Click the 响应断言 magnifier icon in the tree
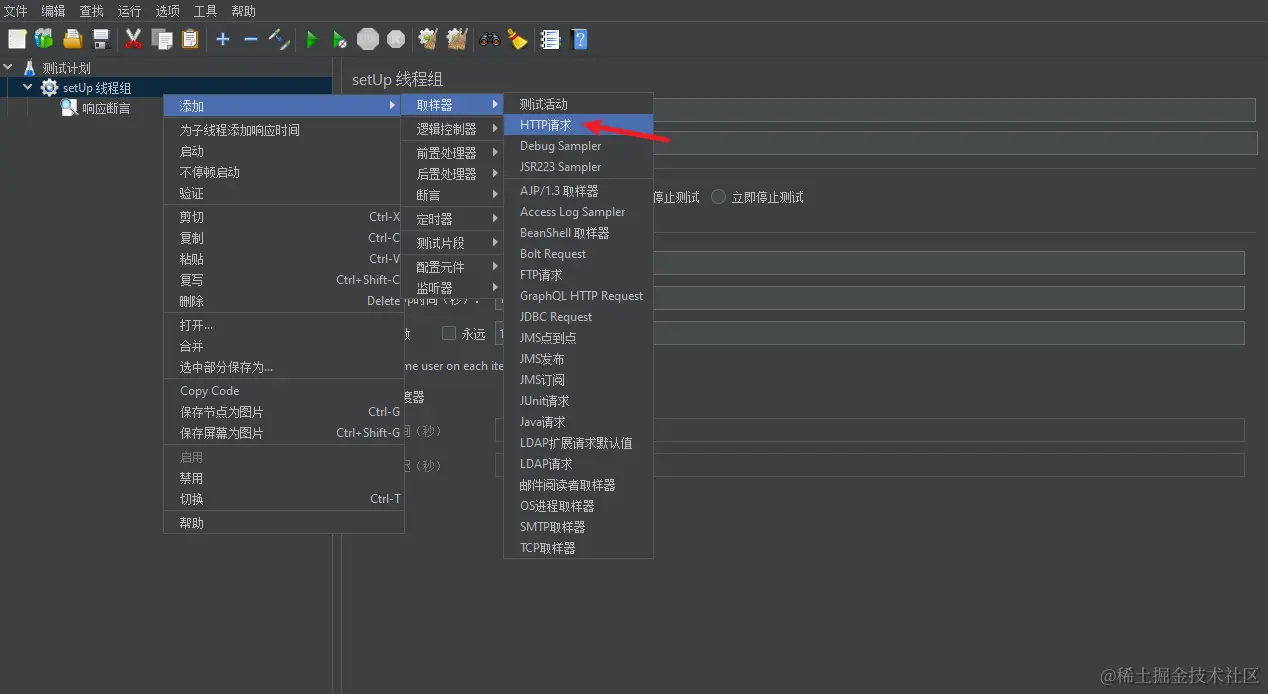Image resolution: width=1268 pixels, height=694 pixels. (x=69, y=108)
